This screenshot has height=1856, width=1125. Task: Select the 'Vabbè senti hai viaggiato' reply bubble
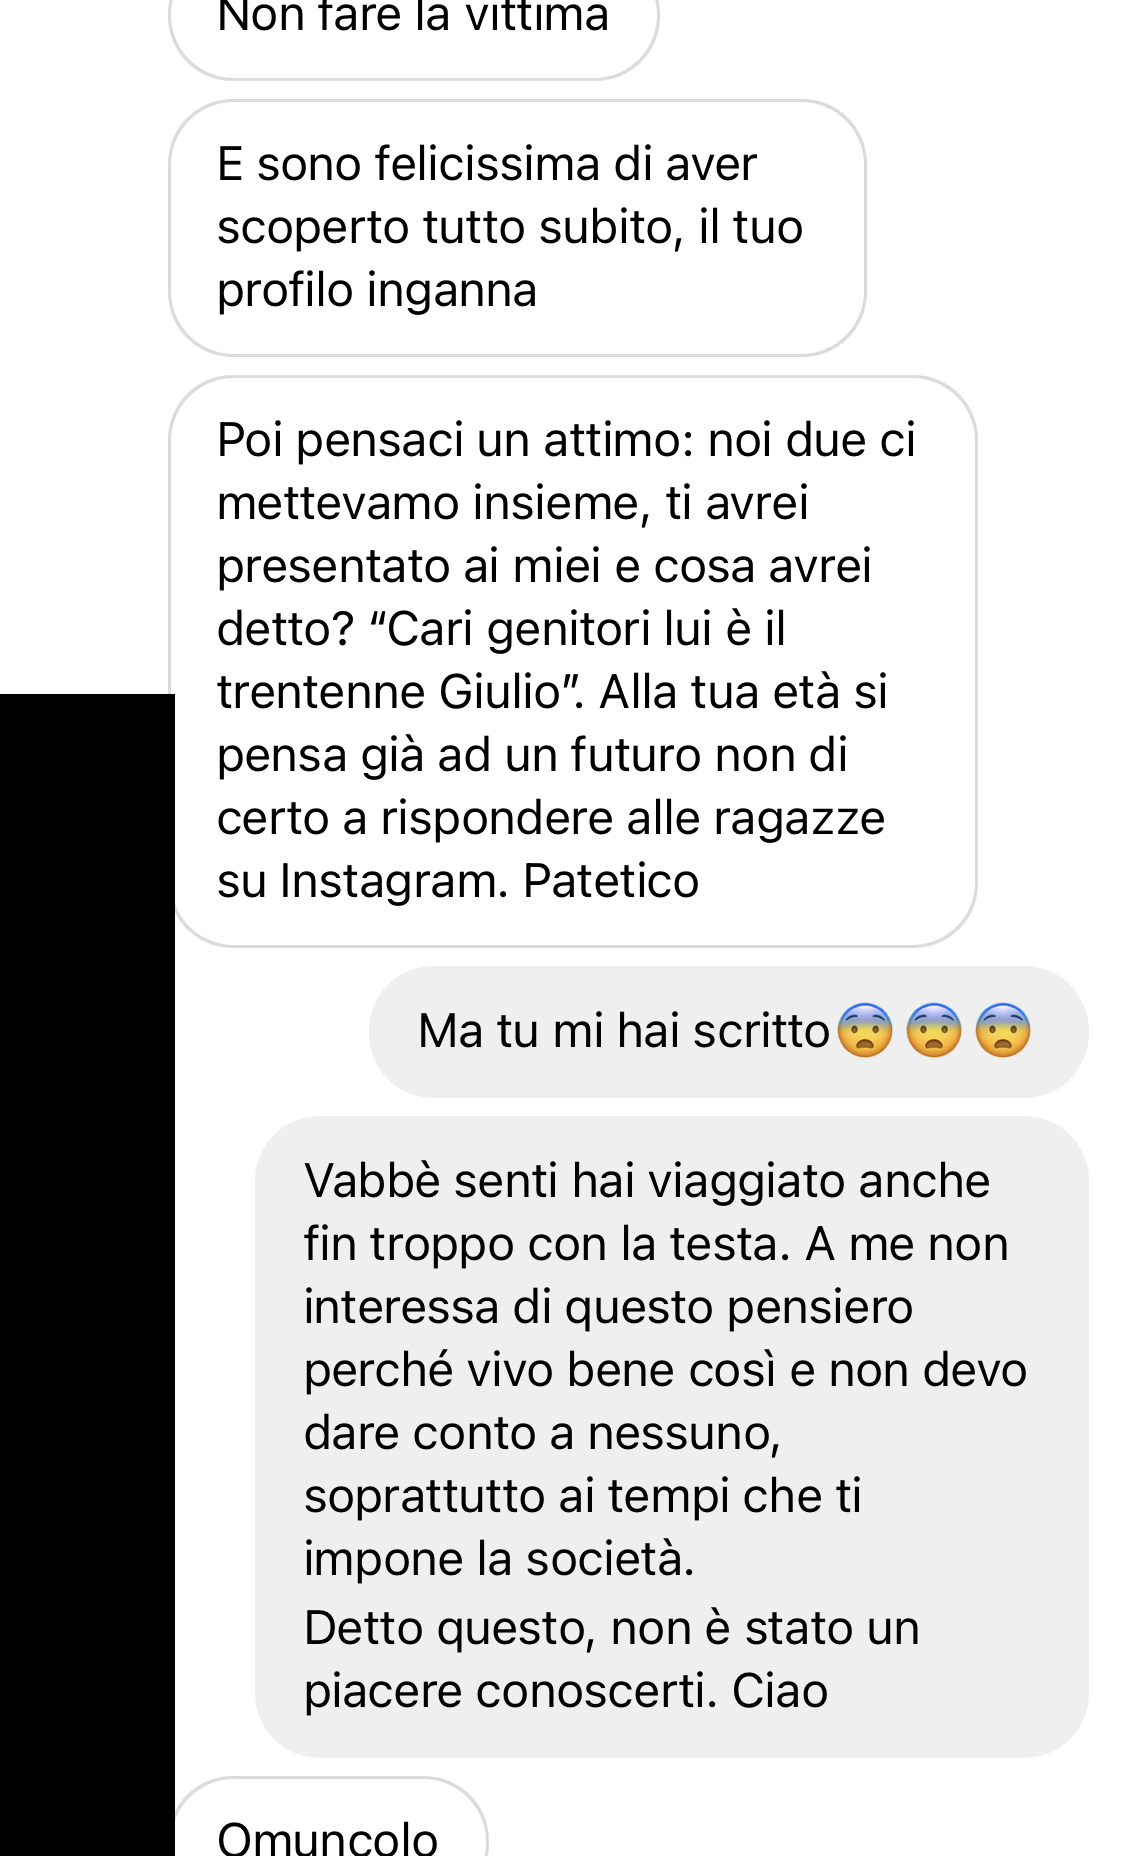[x=672, y=1437]
